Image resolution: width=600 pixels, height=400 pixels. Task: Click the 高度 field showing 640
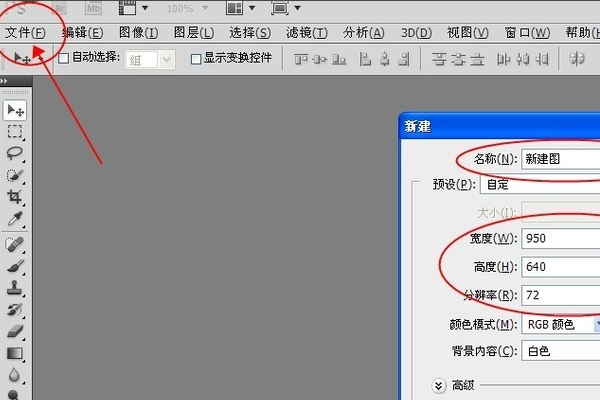coord(561,267)
